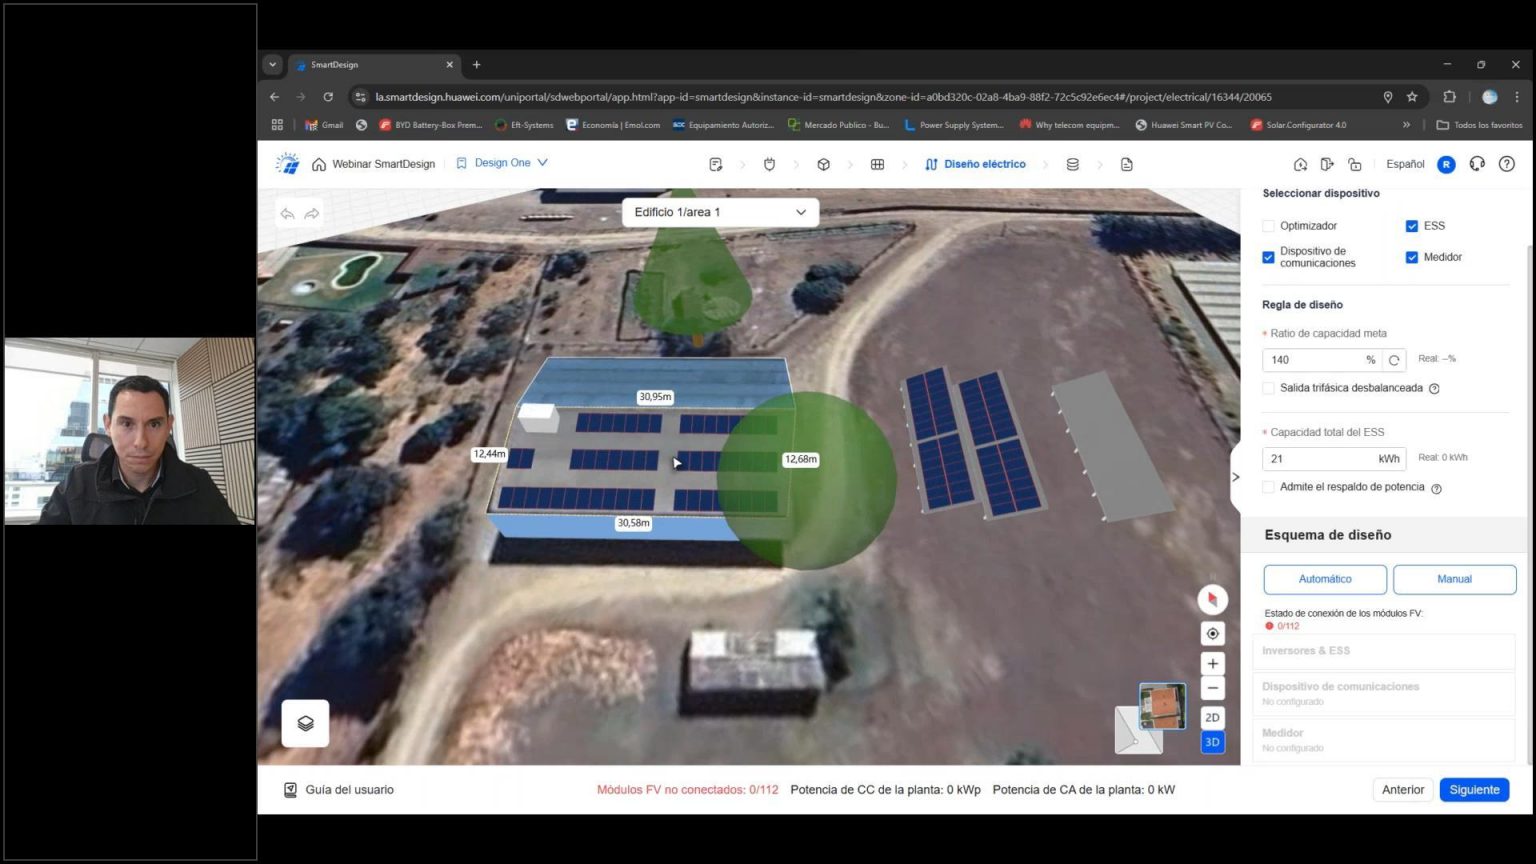Switch the map to 2D view

coord(1211,717)
